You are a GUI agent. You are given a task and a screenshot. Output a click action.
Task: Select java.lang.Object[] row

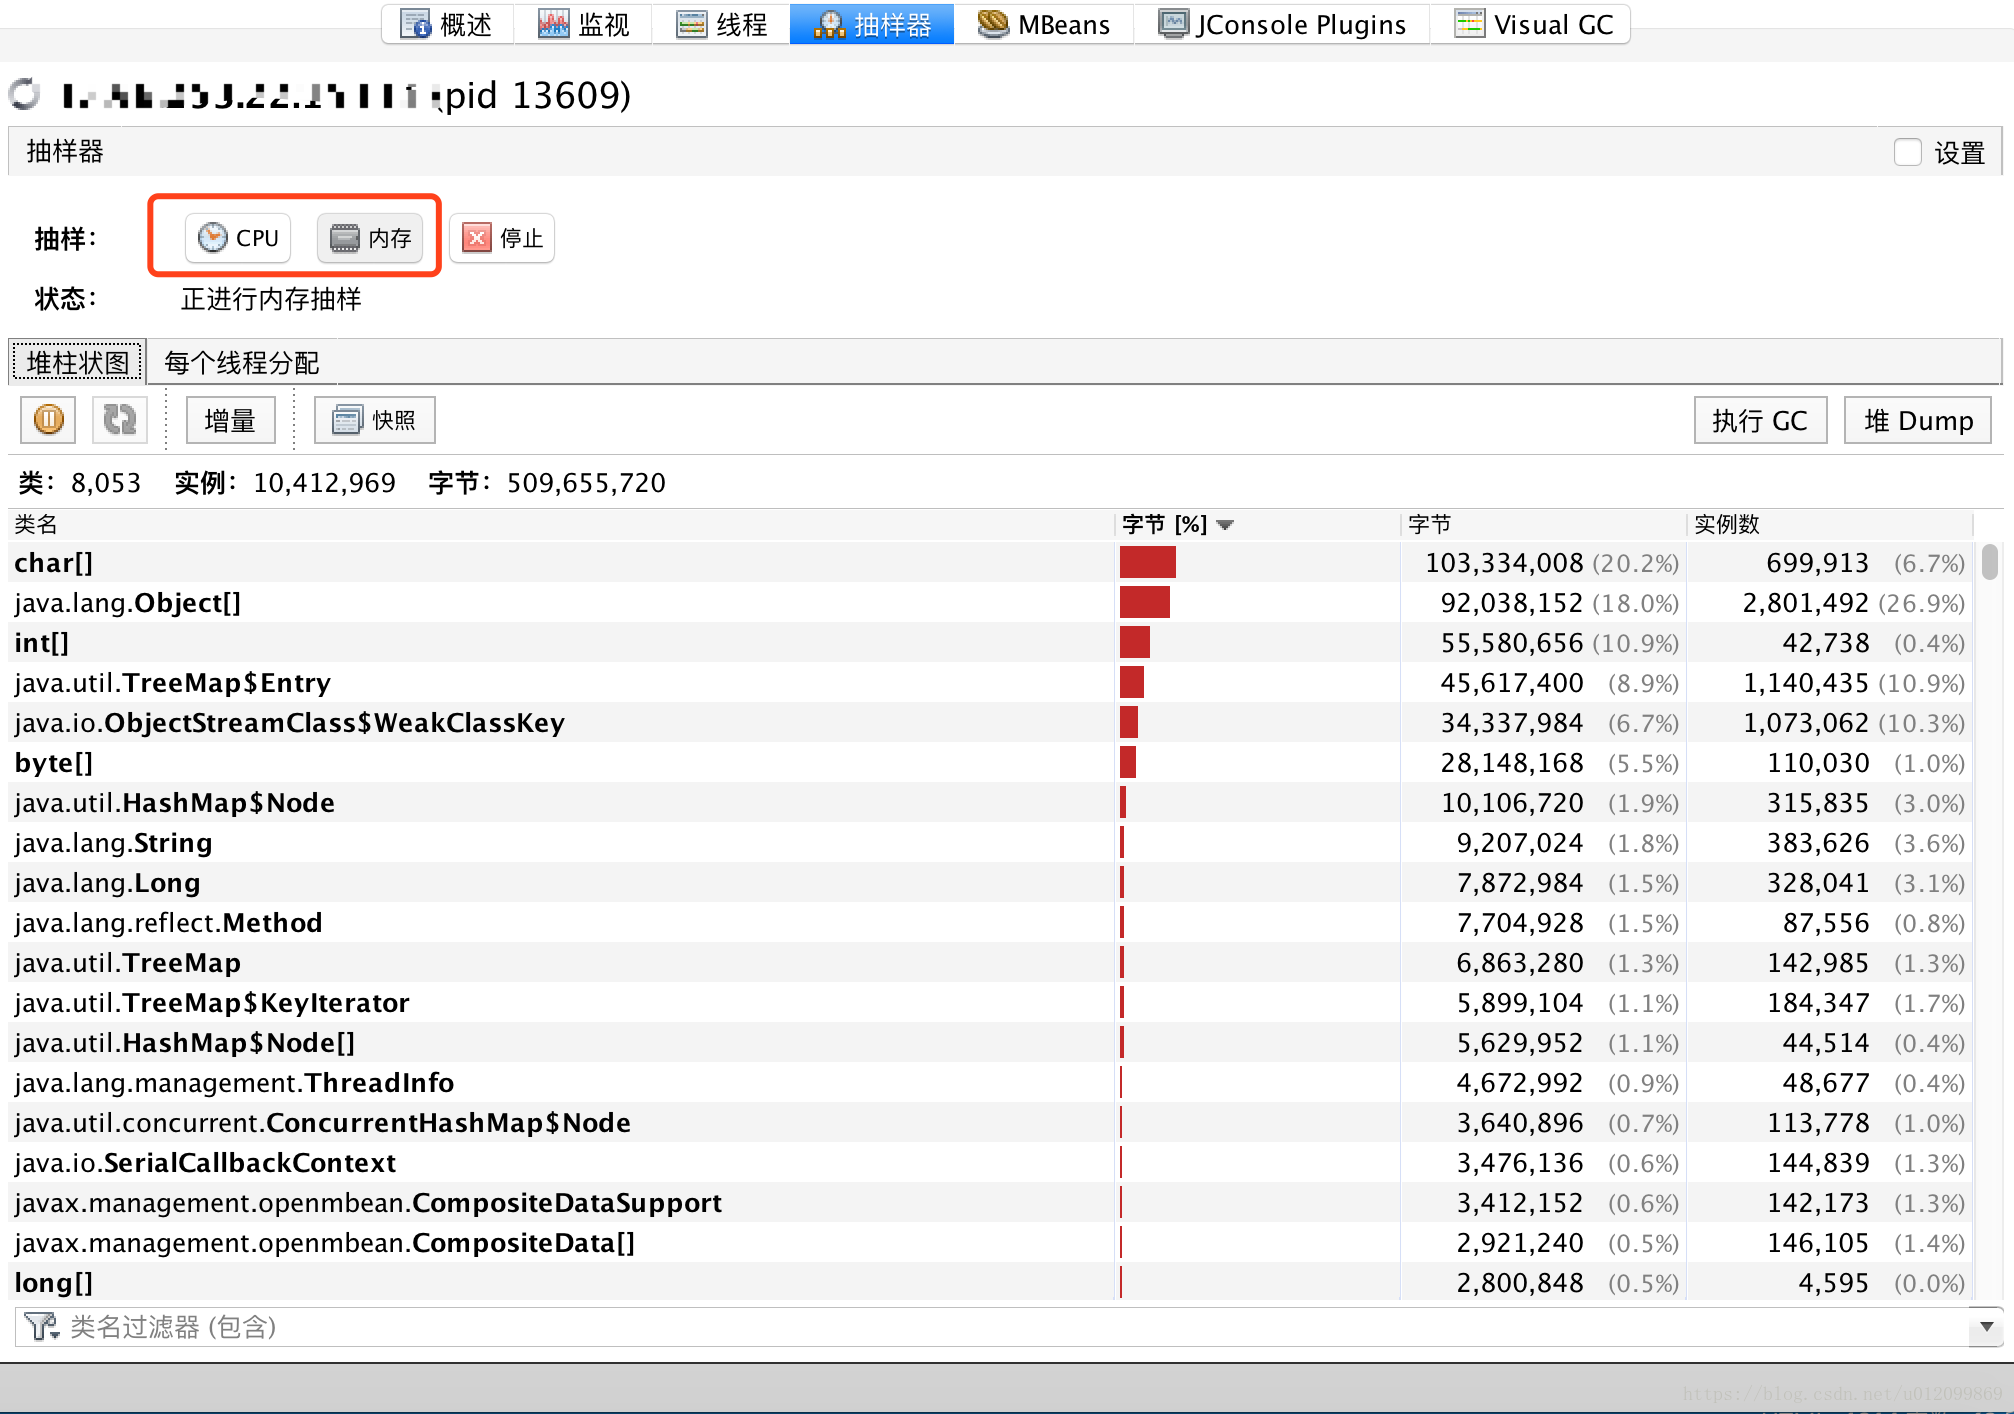[990, 602]
